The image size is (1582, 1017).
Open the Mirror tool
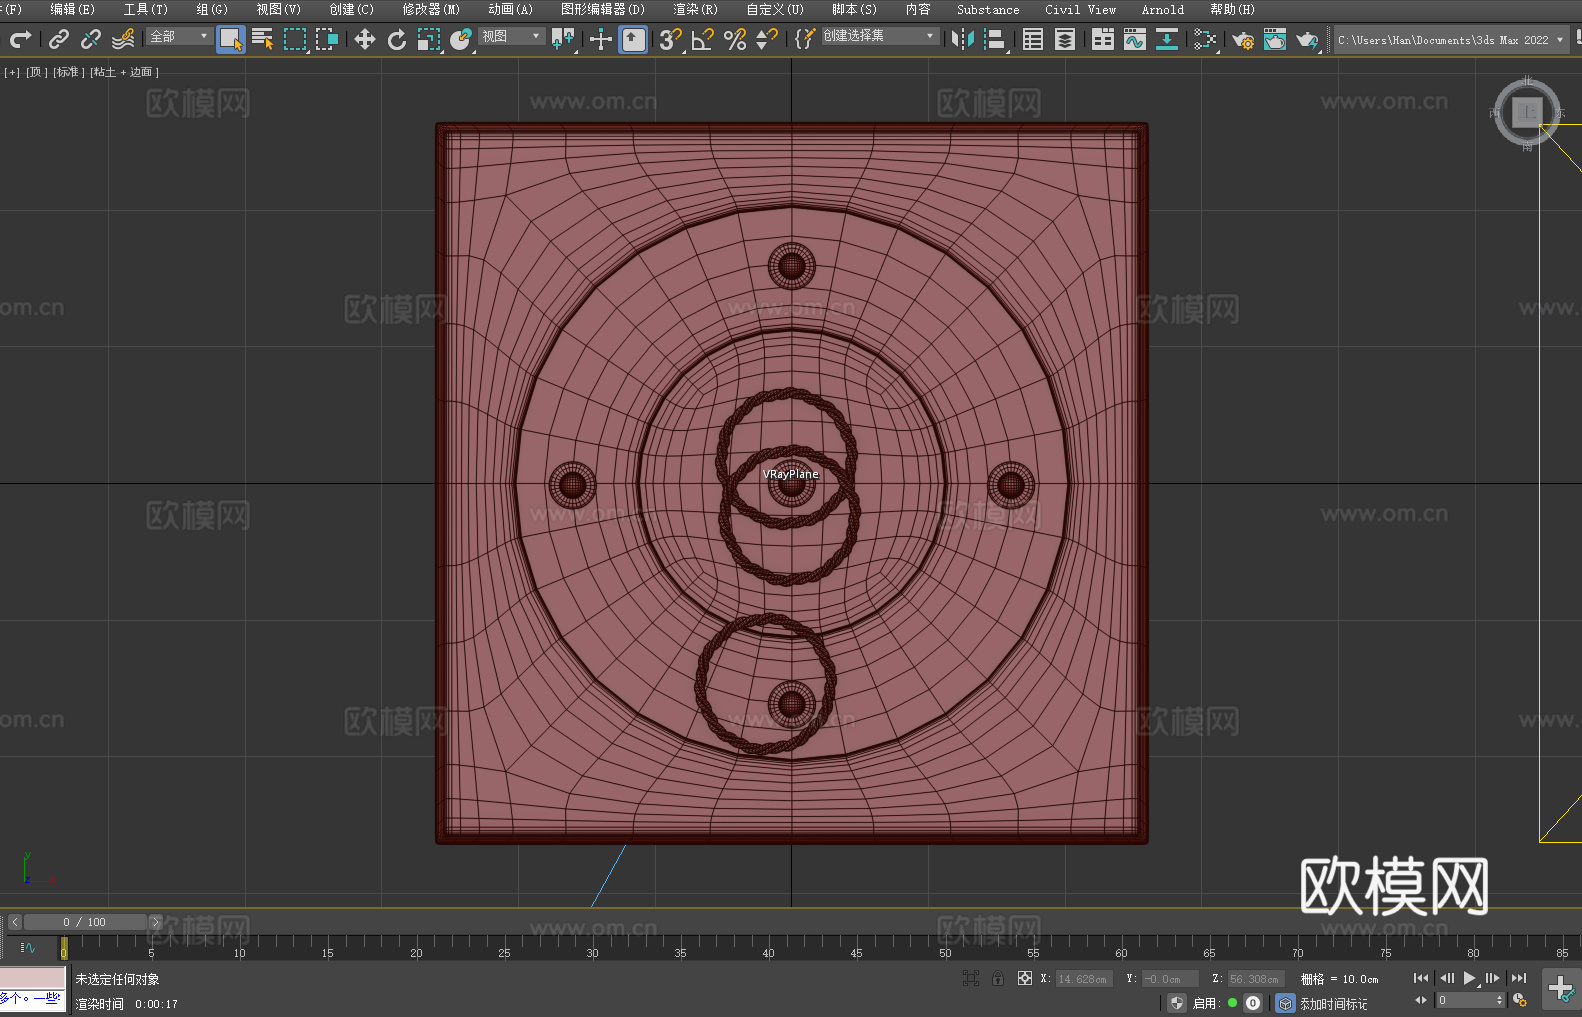(962, 39)
